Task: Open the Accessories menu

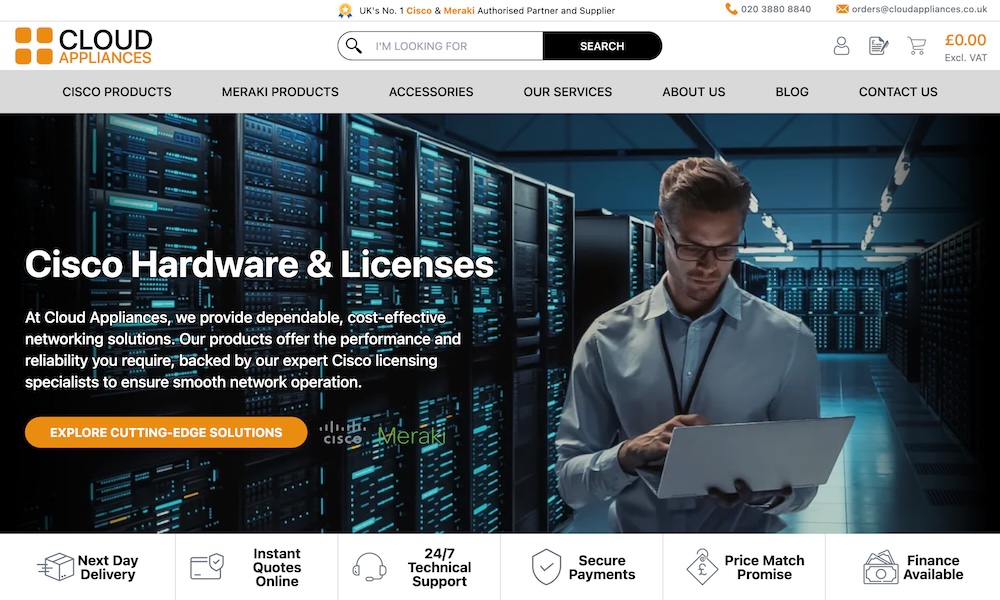Action: pyautogui.click(x=431, y=92)
